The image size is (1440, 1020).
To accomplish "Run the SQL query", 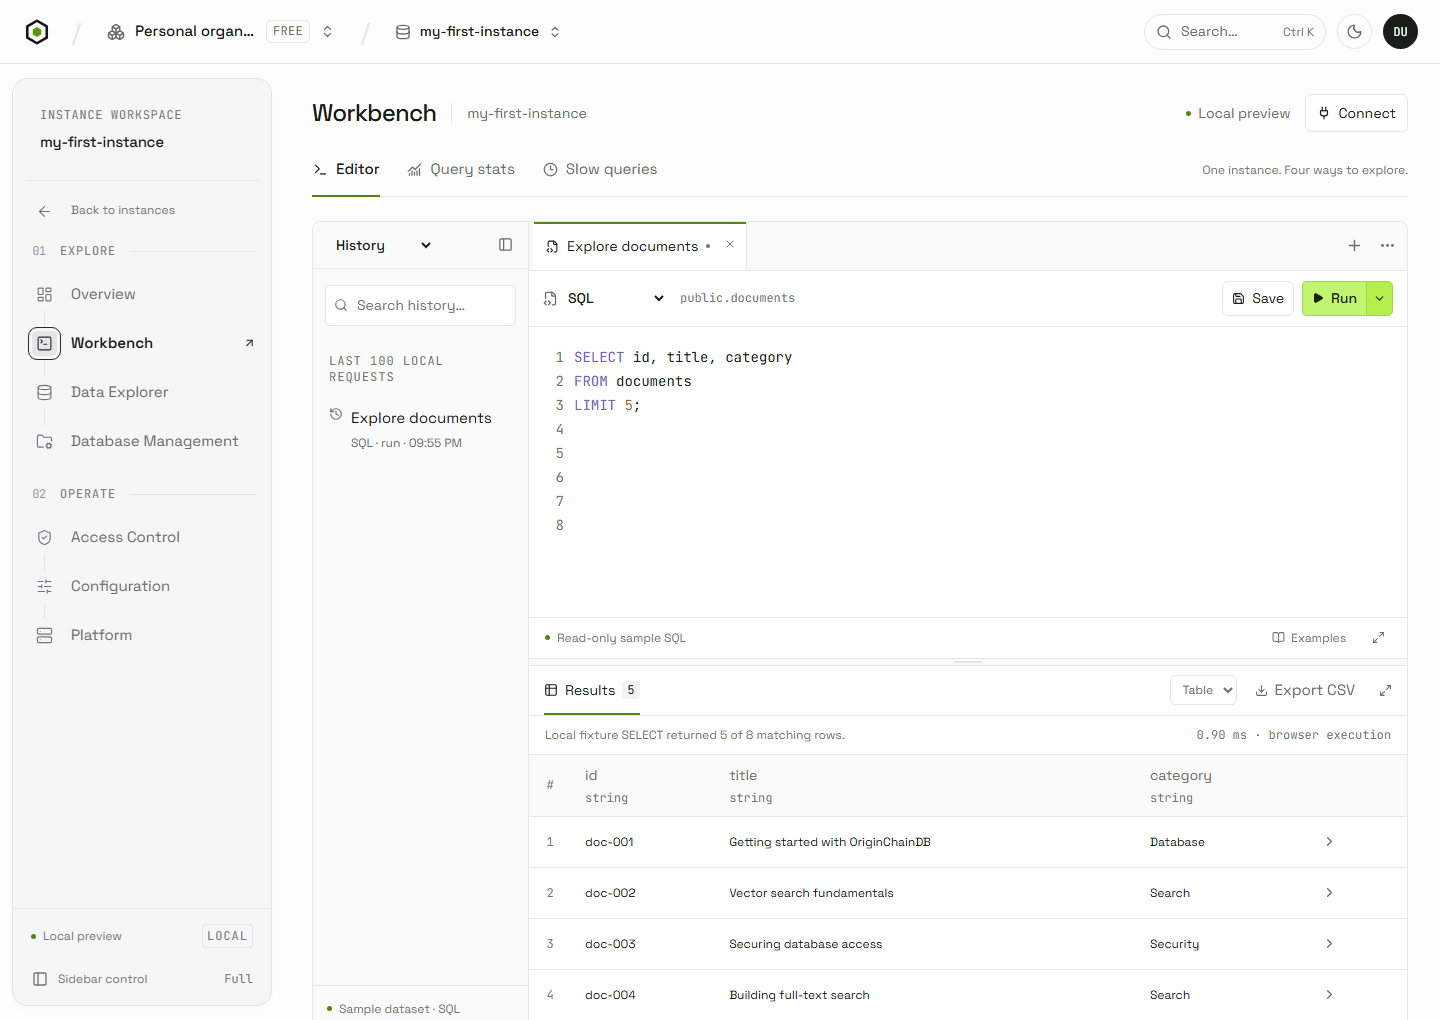I will [1334, 298].
